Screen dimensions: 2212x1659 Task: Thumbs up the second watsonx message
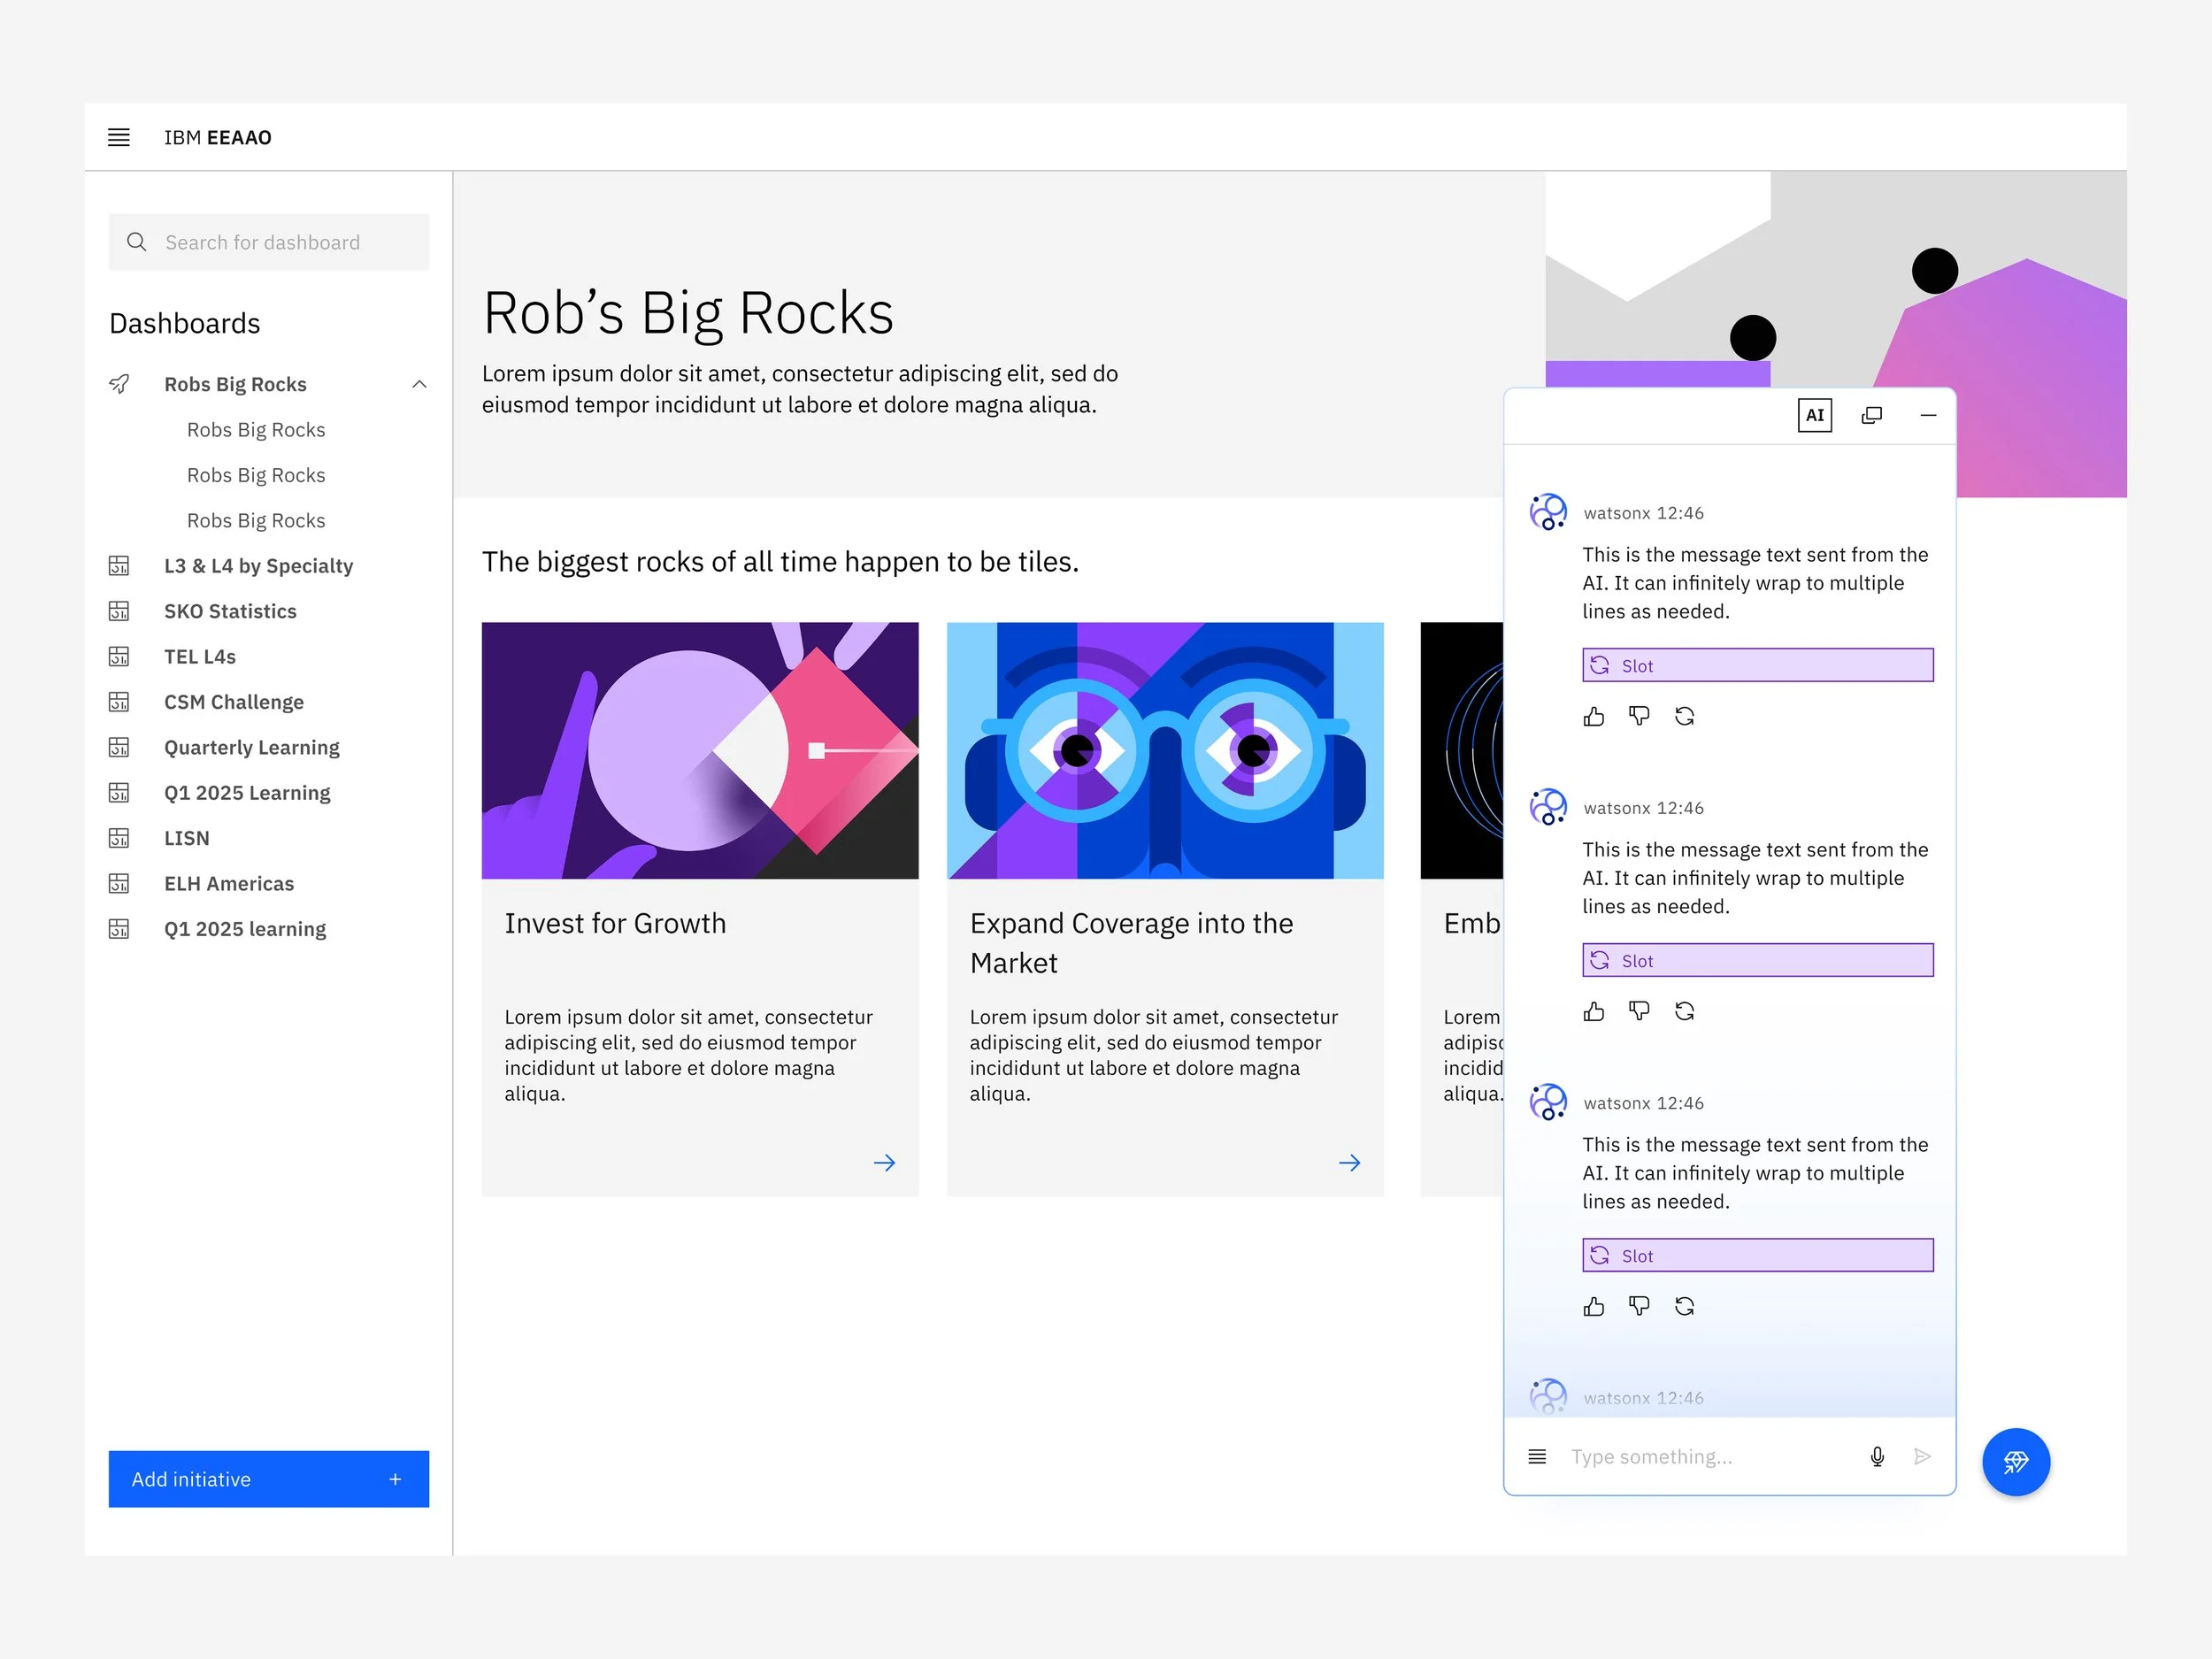point(1594,1012)
